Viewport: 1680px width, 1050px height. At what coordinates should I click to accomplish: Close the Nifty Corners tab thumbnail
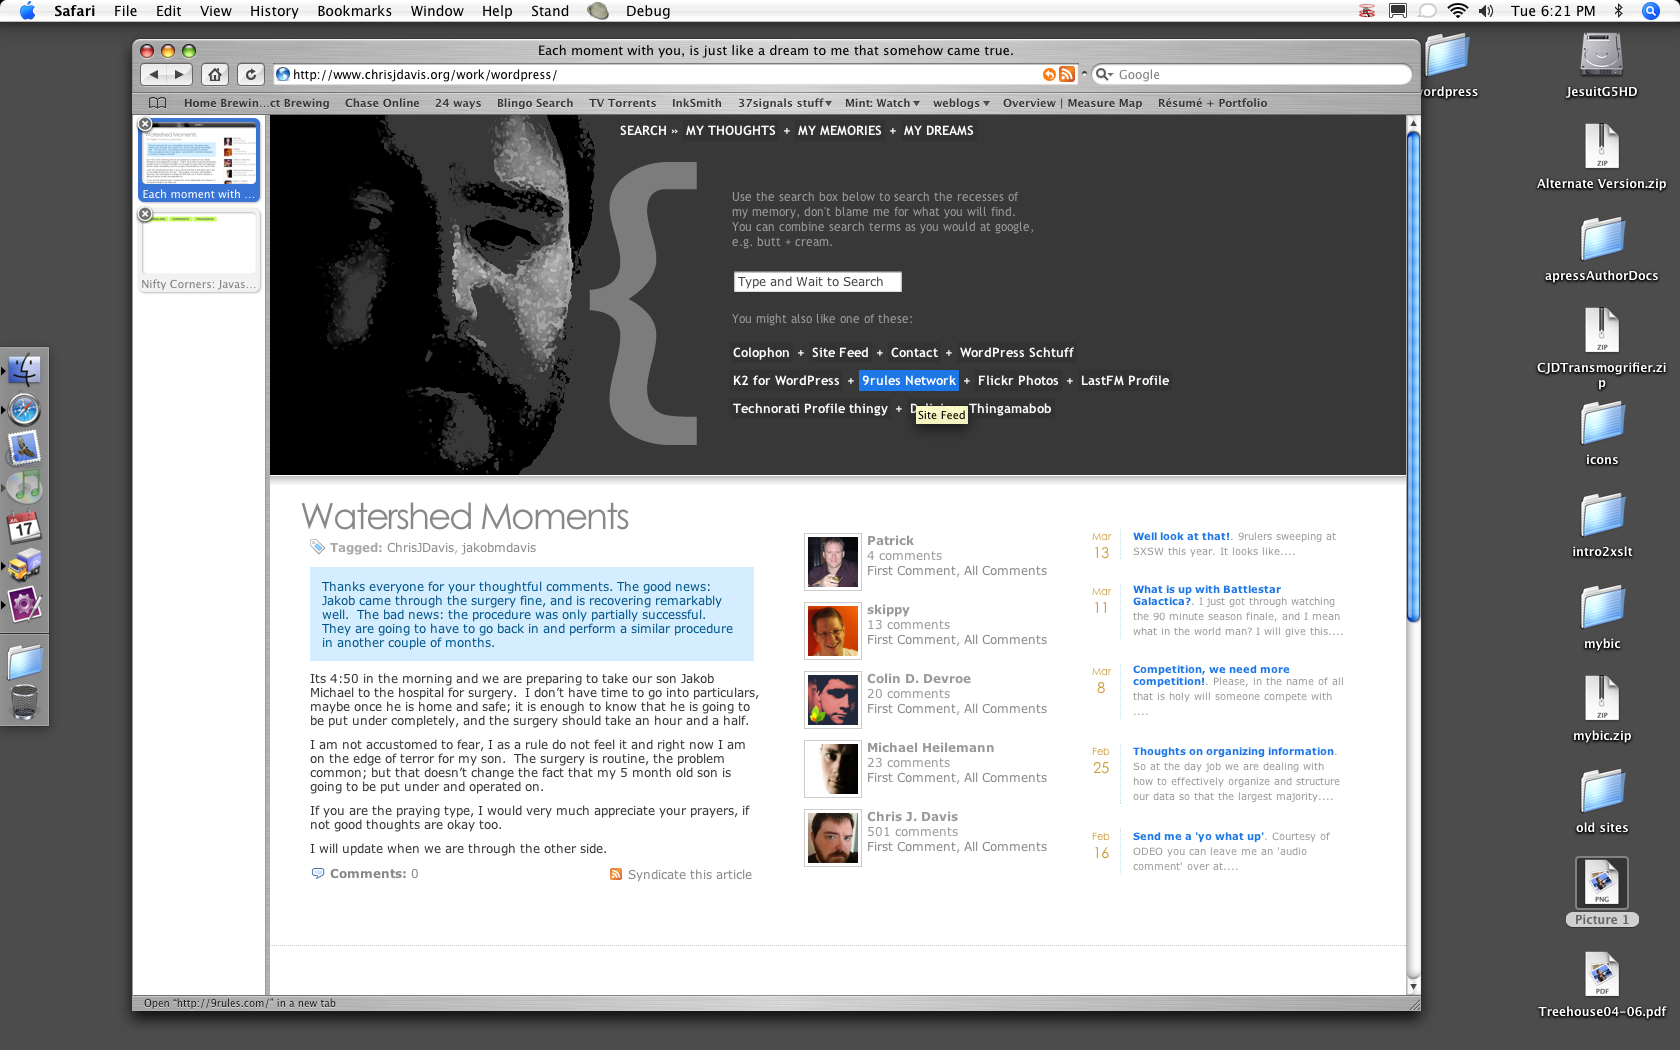[146, 214]
